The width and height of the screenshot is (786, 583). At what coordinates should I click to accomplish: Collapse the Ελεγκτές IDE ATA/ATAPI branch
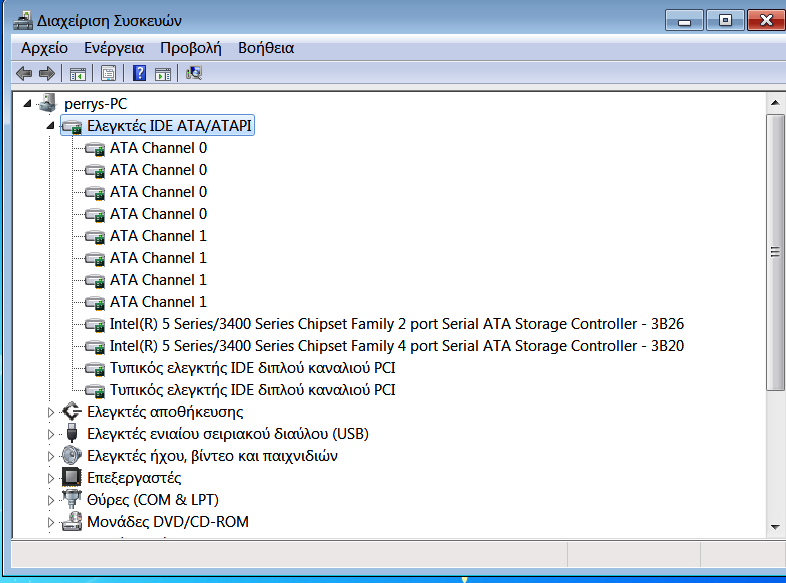[x=50, y=125]
